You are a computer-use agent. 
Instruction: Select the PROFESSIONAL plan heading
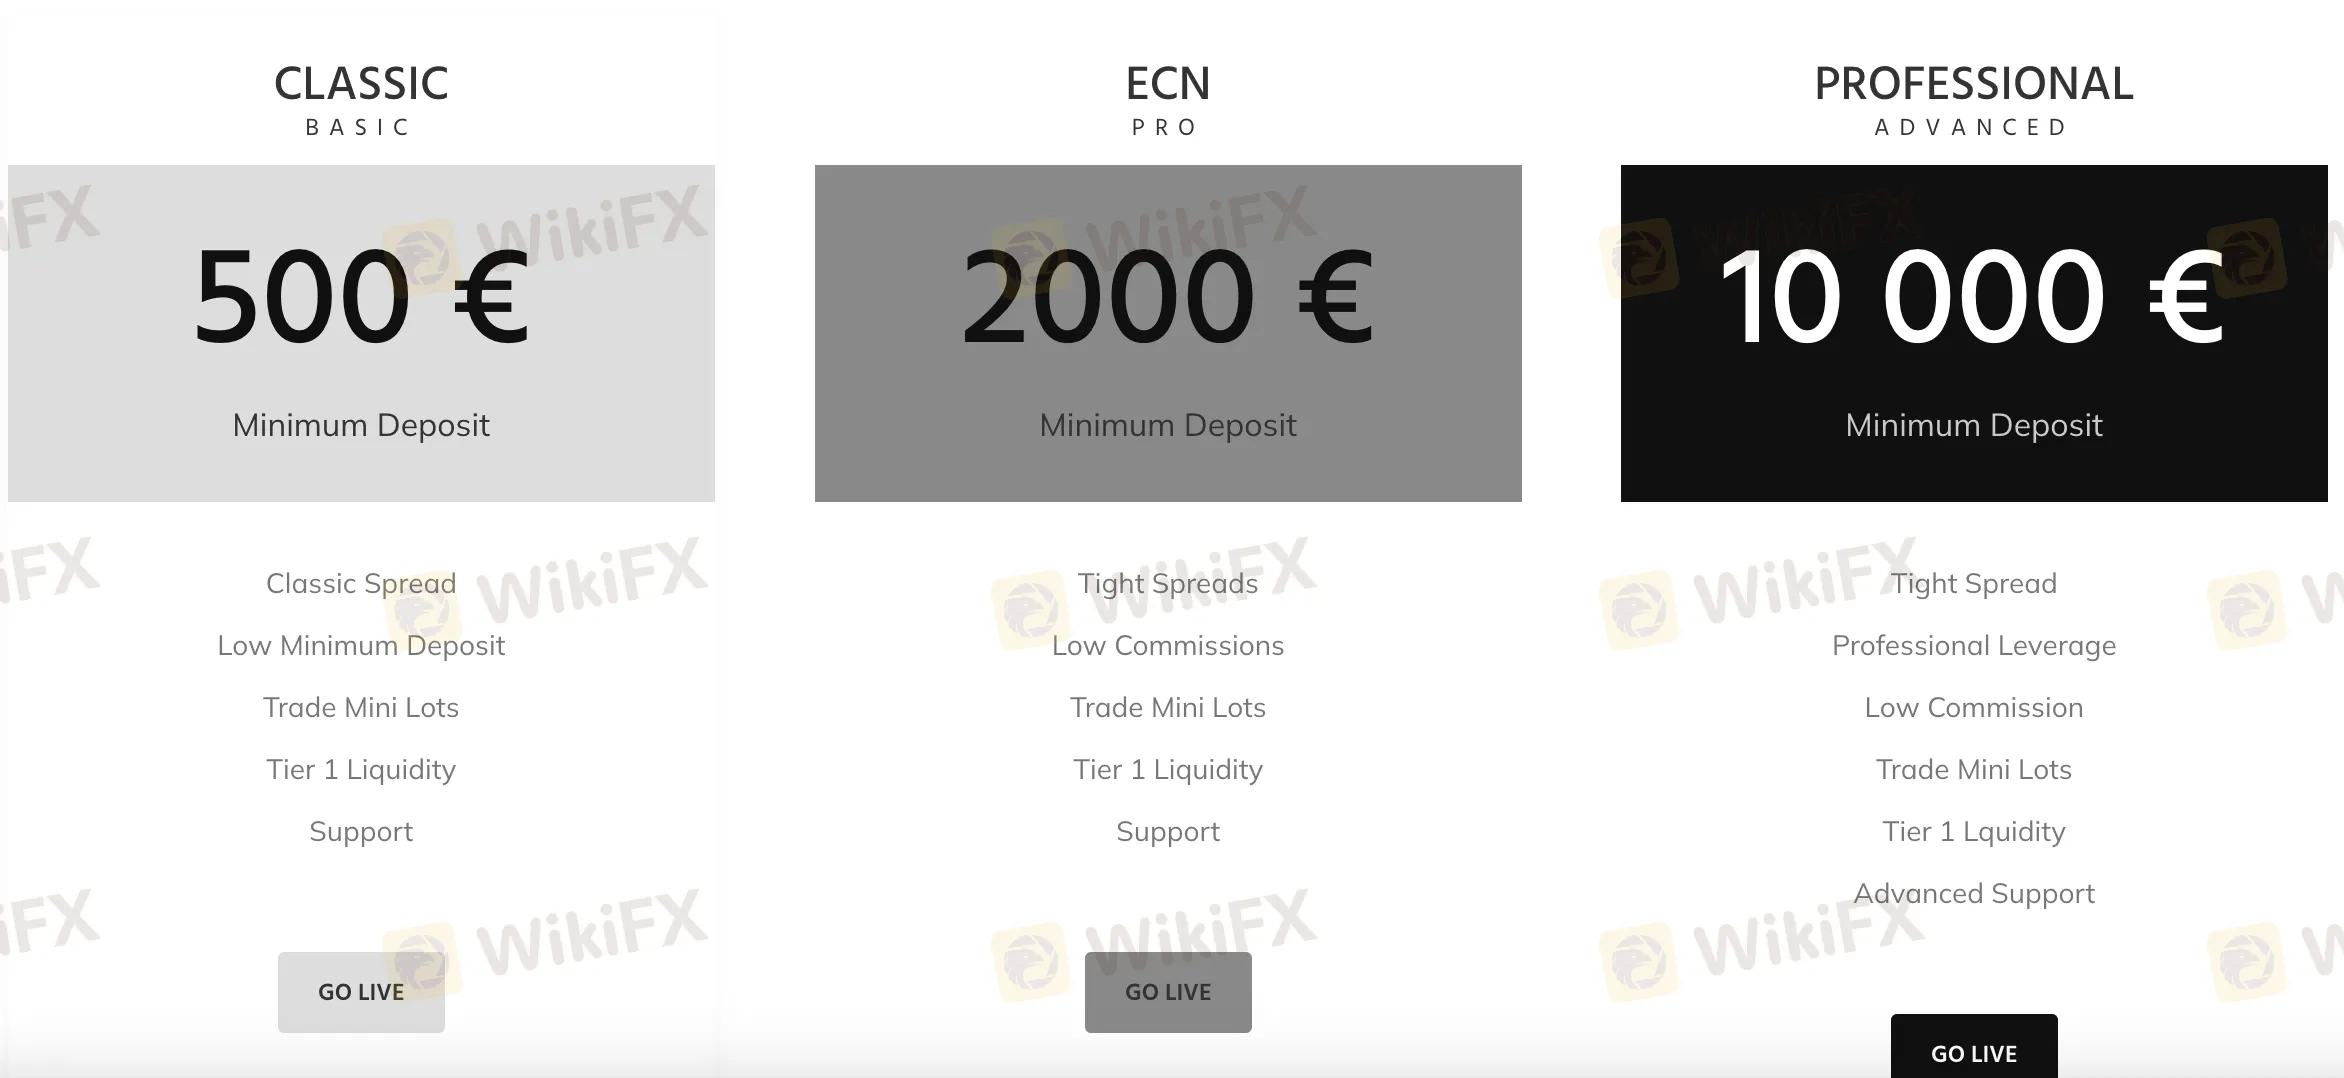pyautogui.click(x=1973, y=84)
